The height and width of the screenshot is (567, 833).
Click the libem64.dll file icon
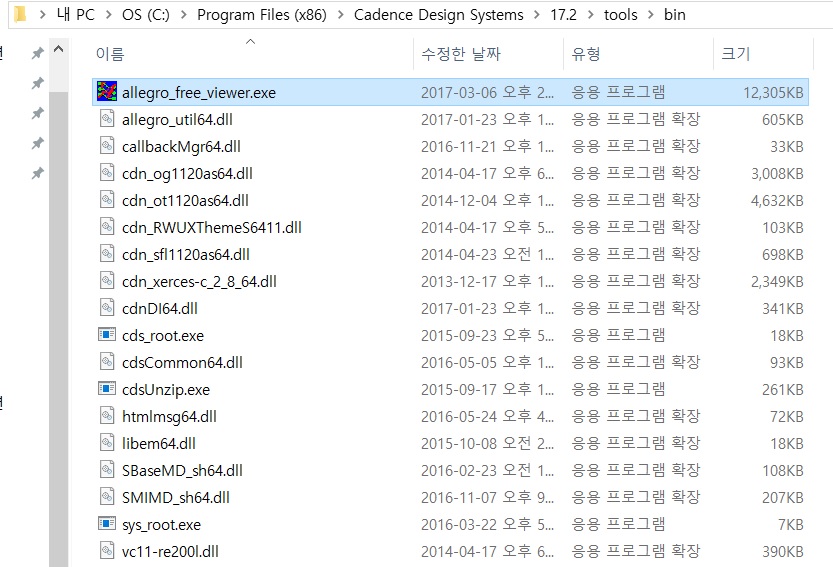coord(107,443)
